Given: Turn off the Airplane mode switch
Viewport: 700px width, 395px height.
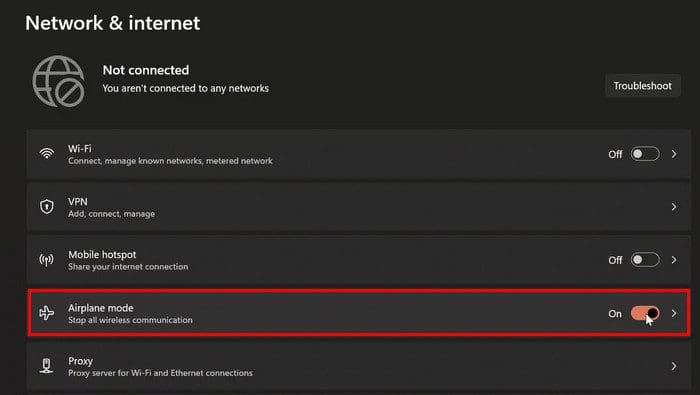Looking at the screenshot, I should (645, 313).
